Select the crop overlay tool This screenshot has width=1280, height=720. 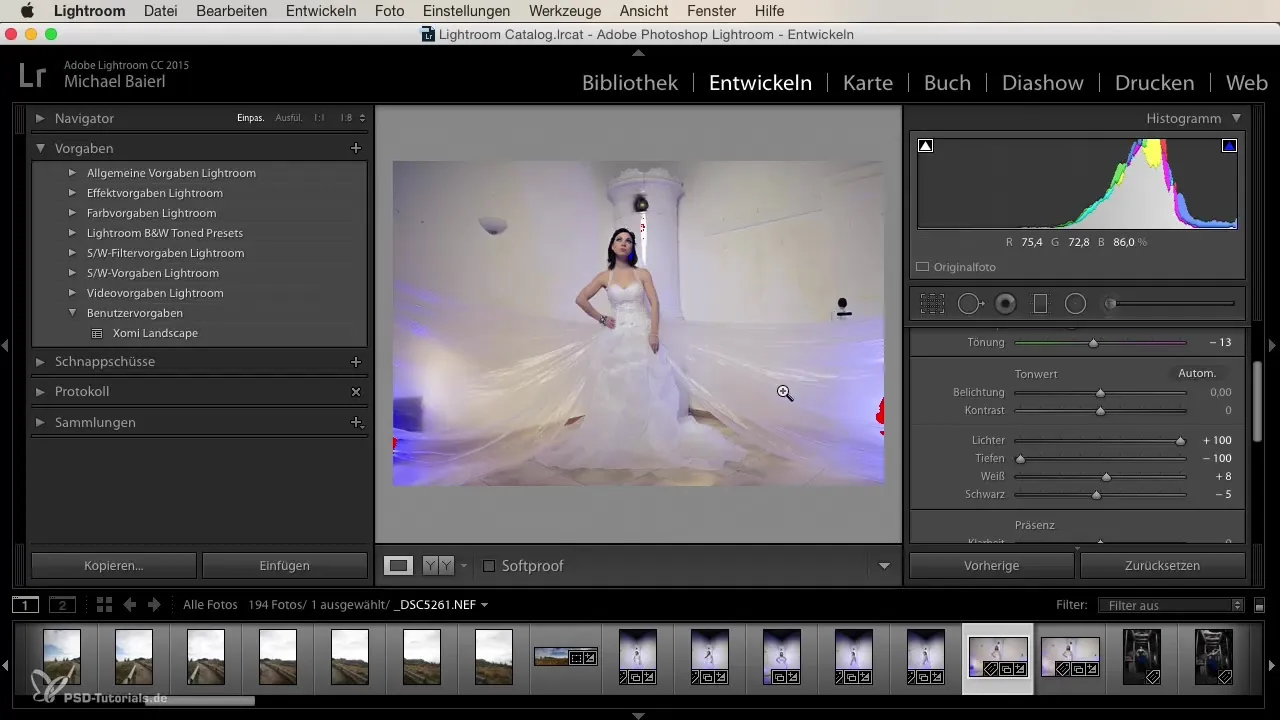pyautogui.click(x=932, y=303)
